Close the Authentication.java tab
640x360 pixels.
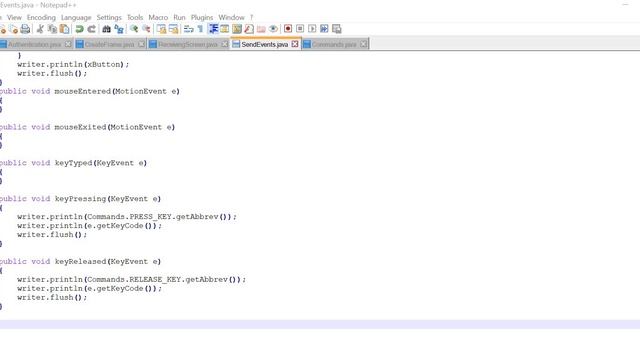pos(68,44)
